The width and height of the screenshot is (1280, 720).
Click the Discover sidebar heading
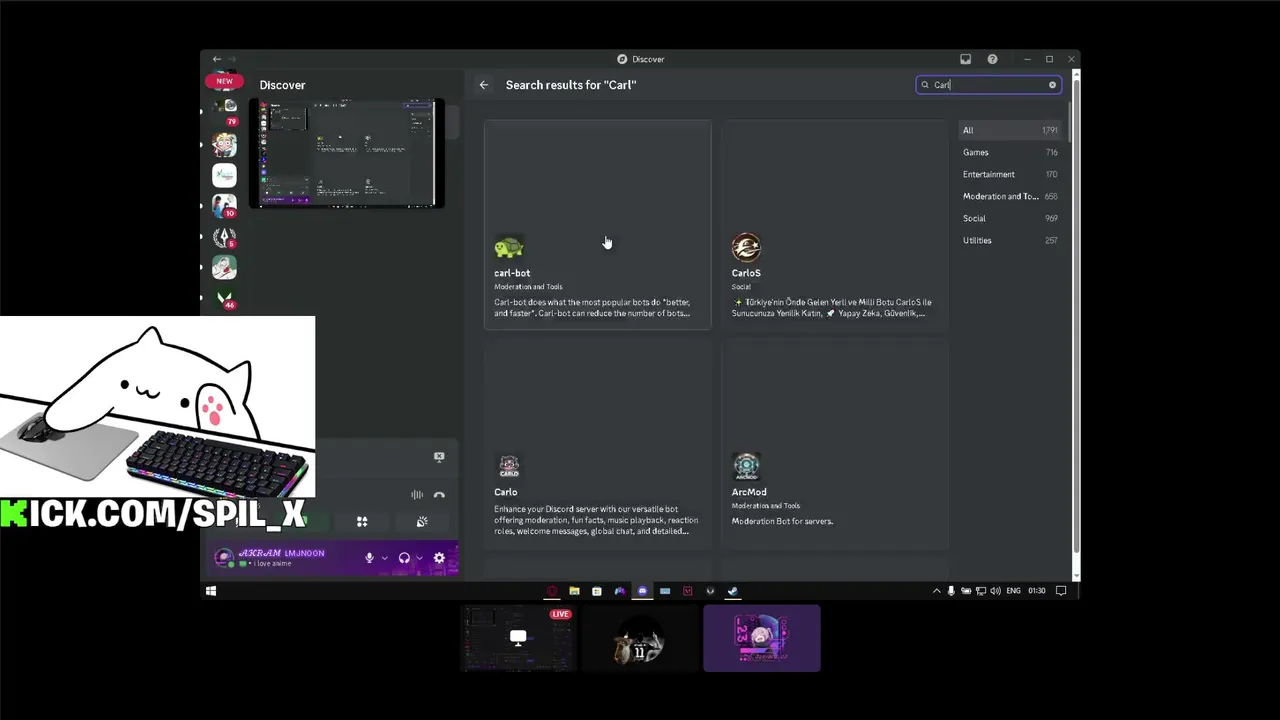[283, 85]
